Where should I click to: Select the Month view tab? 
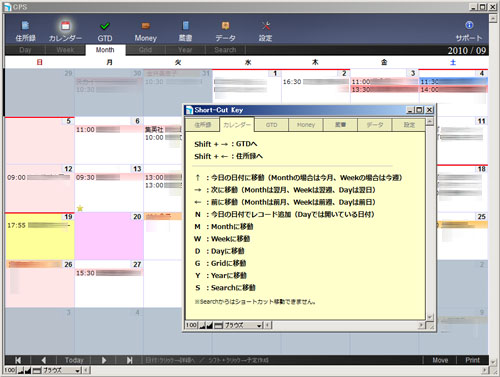105,50
